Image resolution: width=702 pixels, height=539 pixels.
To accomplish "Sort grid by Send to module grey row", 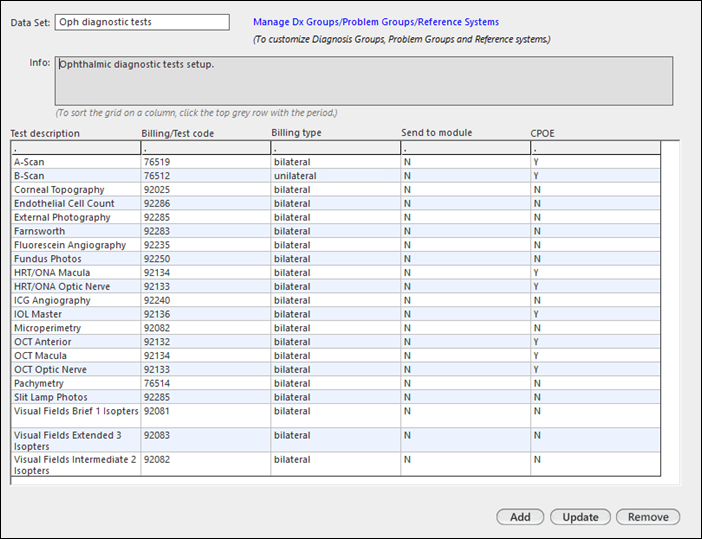I will 466,148.
